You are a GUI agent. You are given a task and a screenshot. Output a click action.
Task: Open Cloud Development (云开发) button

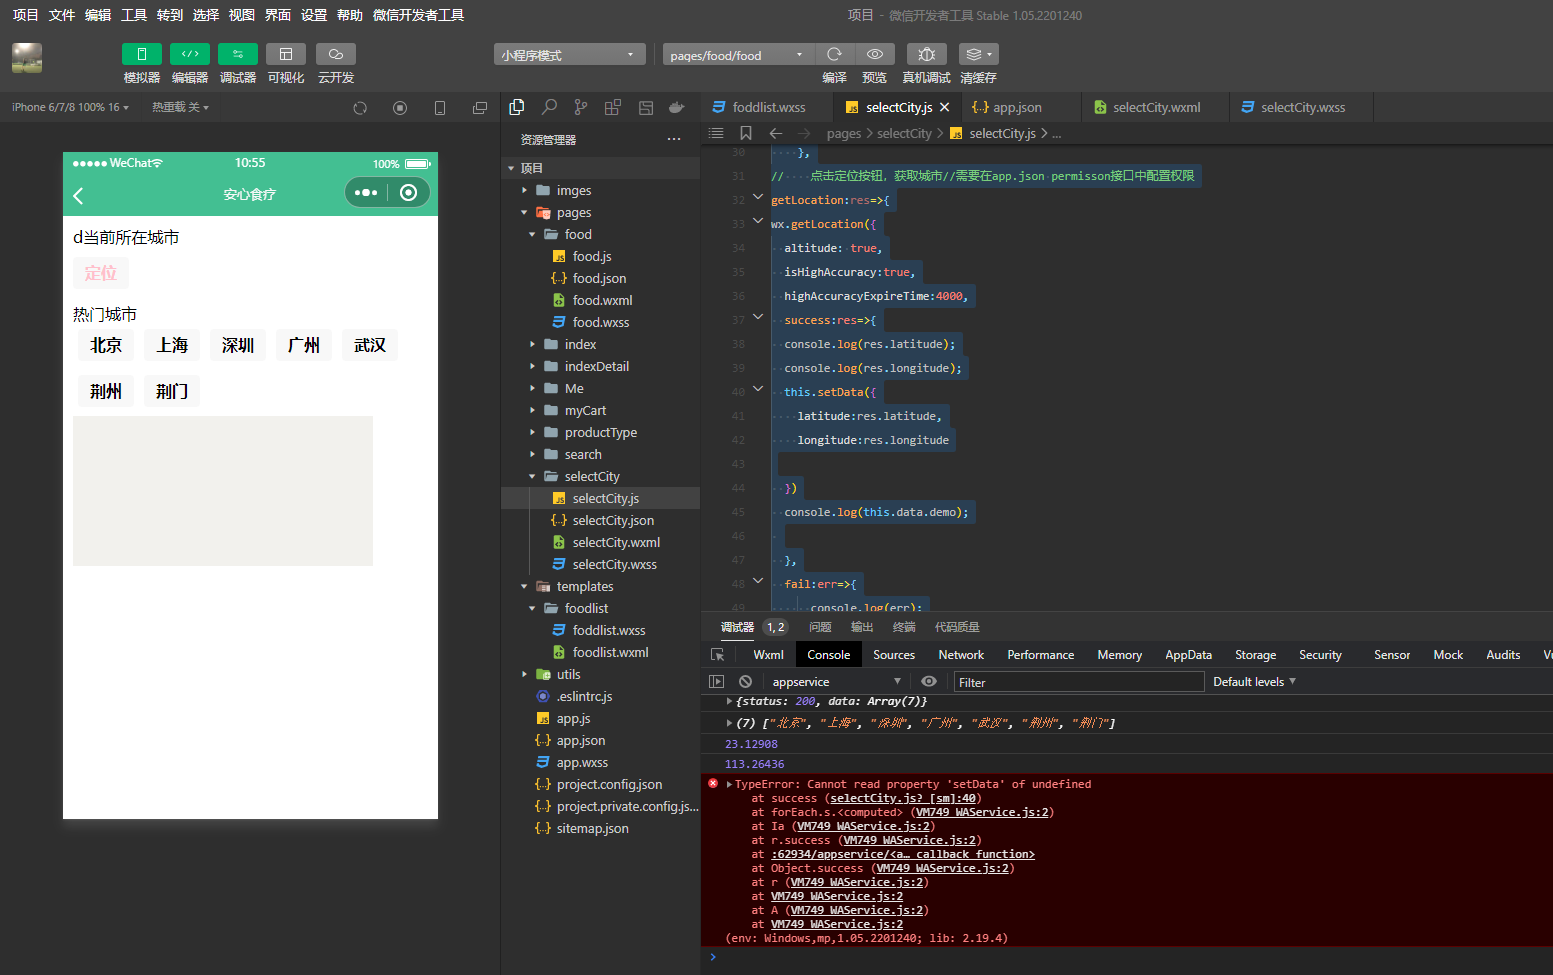[336, 54]
